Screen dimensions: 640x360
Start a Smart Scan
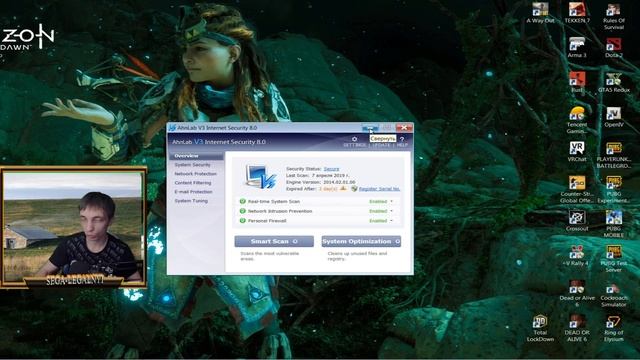(274, 241)
